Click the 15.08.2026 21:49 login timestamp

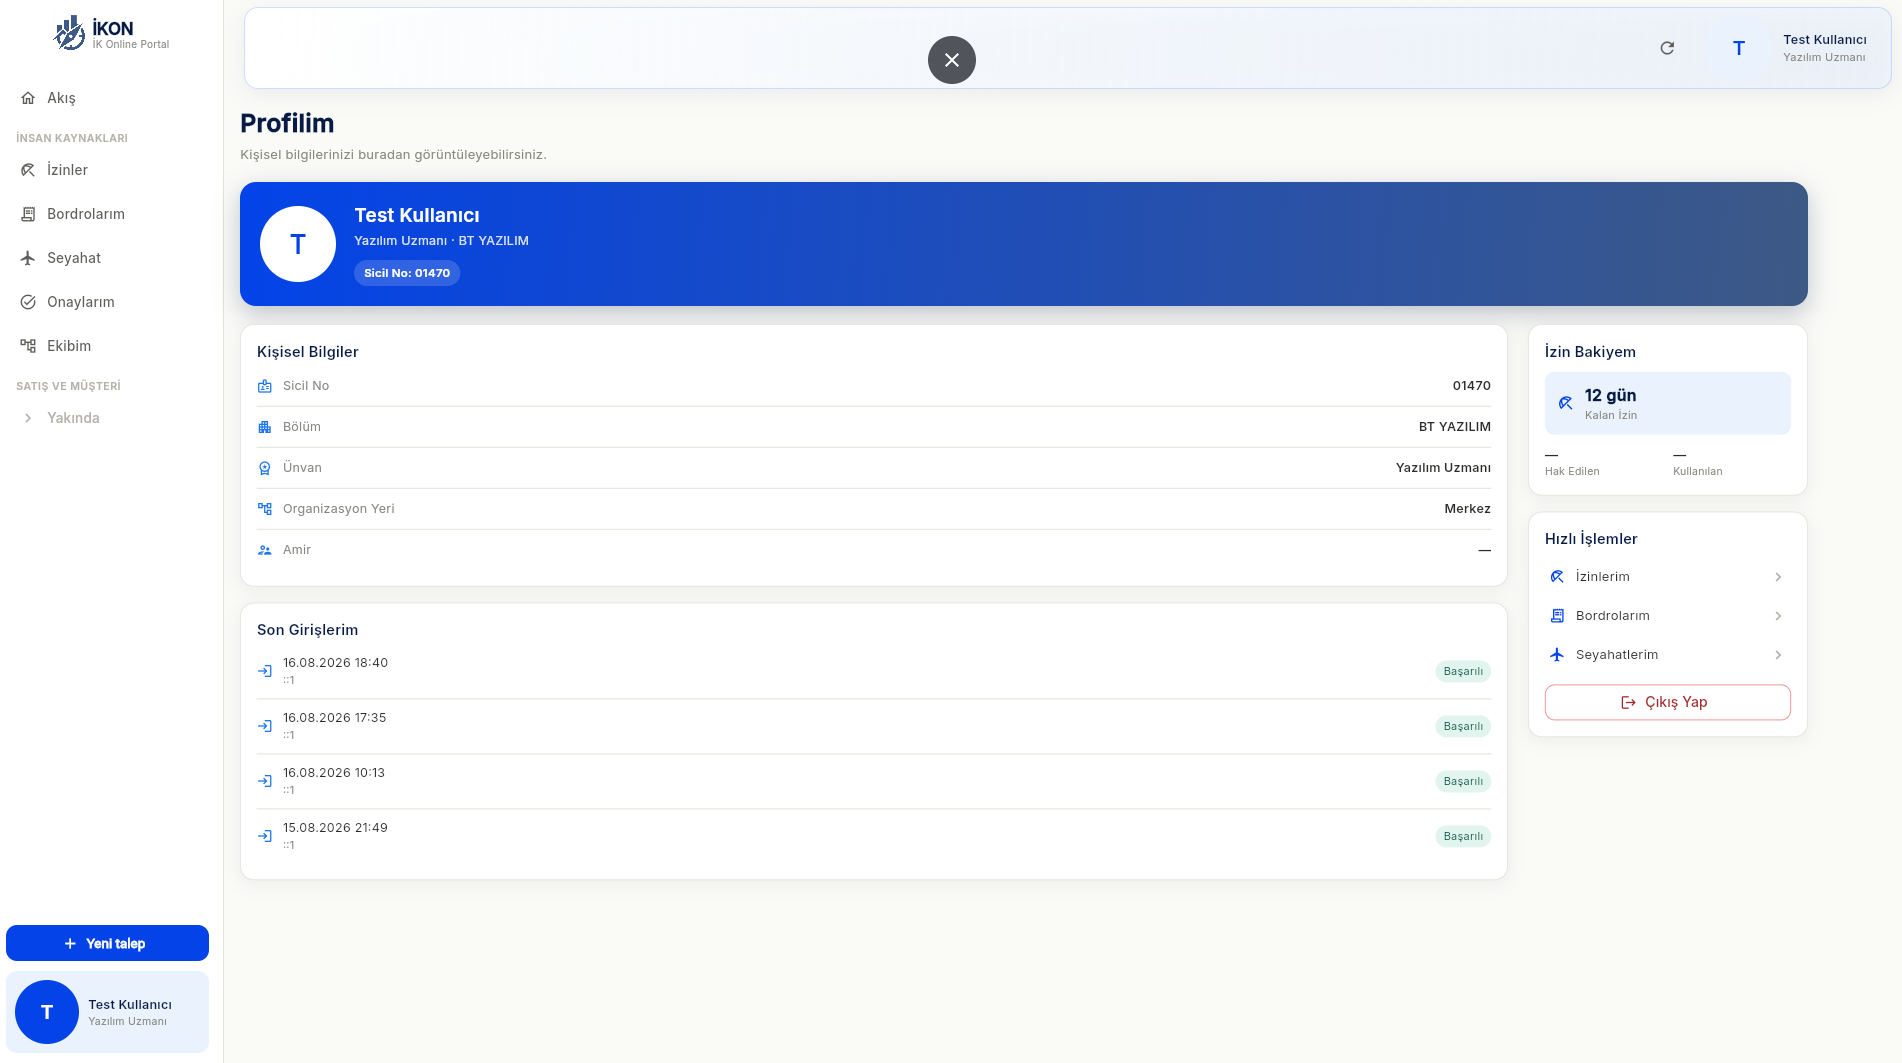point(335,828)
